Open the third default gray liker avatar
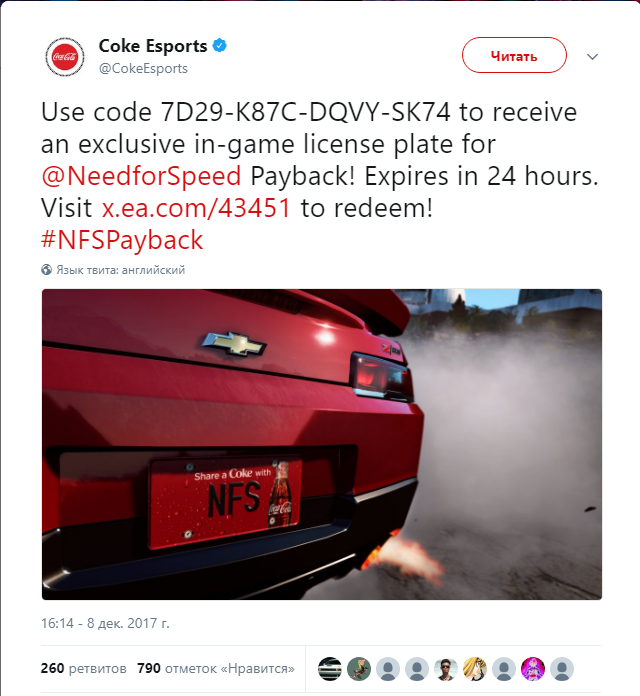The height and width of the screenshot is (696, 640). pos(504,668)
